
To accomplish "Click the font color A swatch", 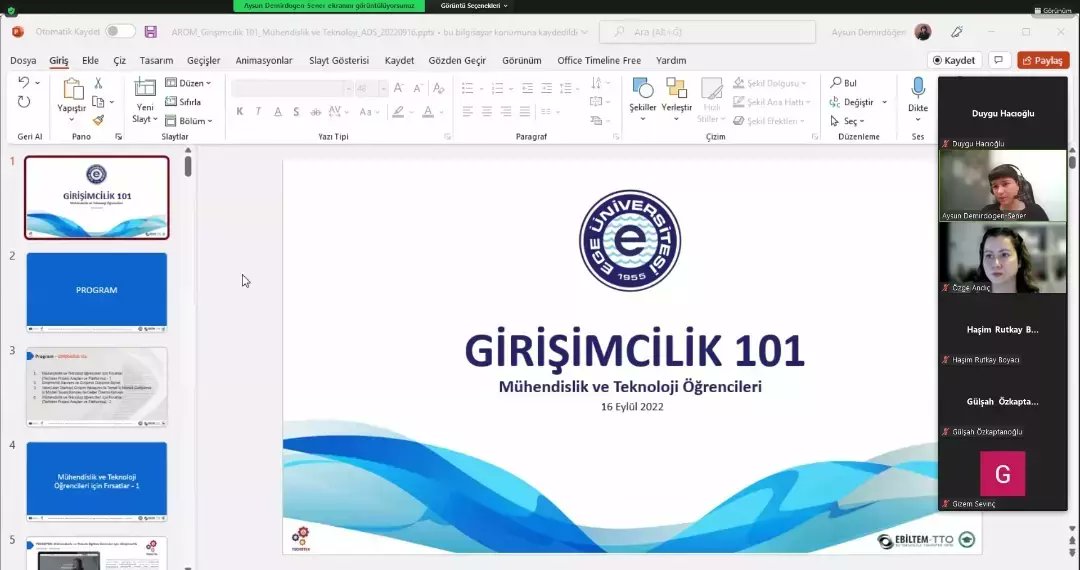I will pos(428,112).
